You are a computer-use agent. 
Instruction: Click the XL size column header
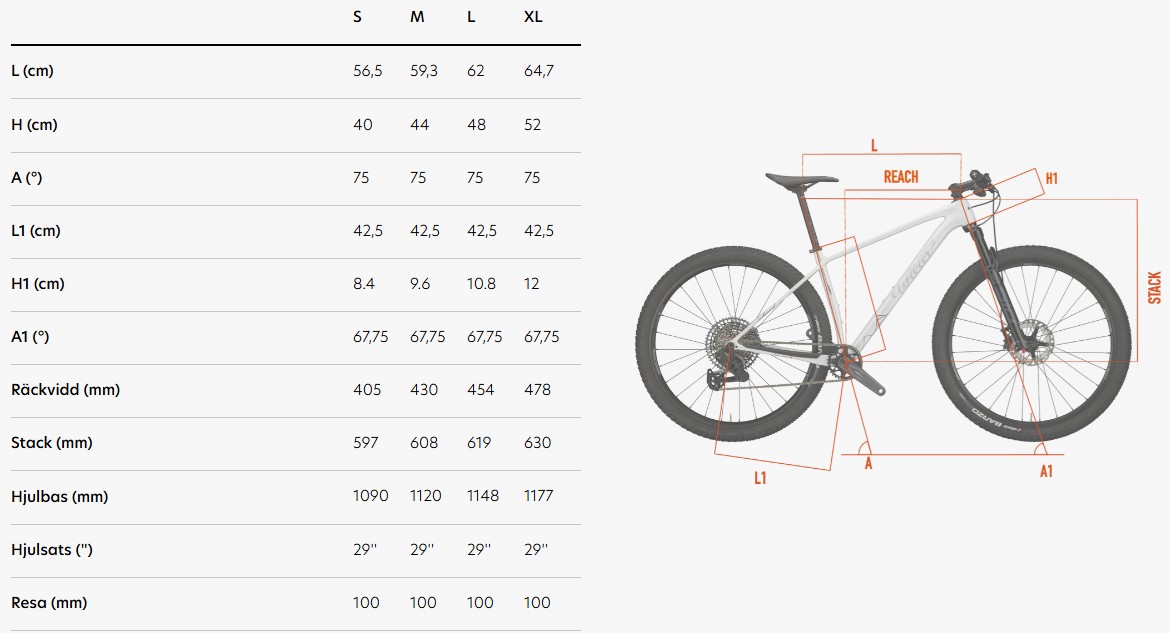click(x=533, y=16)
